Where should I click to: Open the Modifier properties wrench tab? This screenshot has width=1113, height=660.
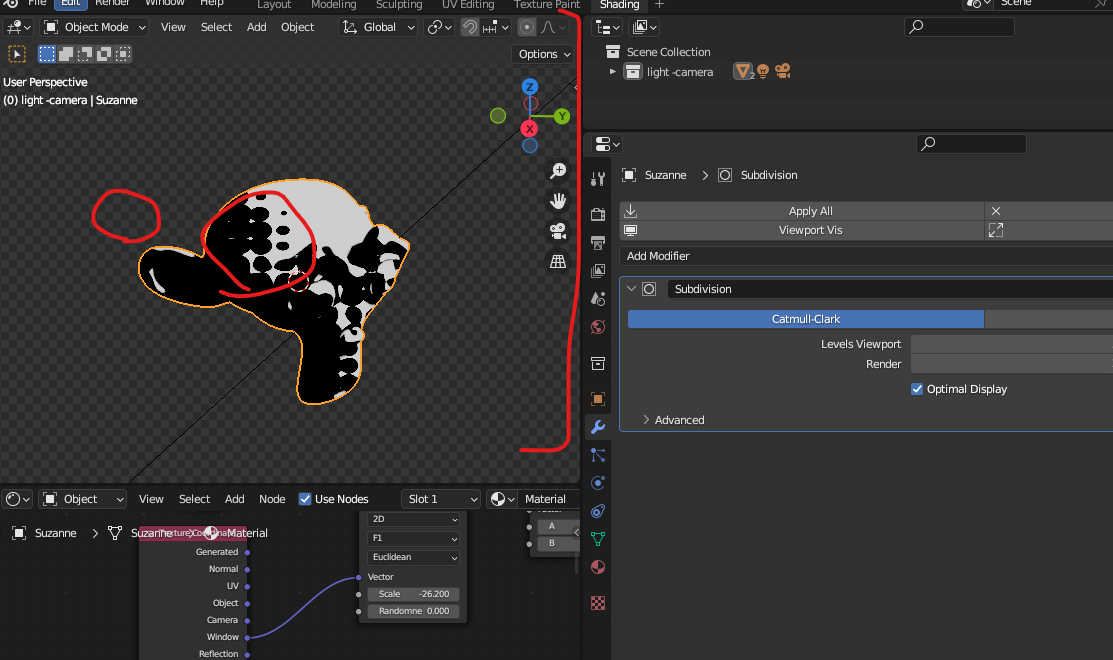click(x=598, y=427)
